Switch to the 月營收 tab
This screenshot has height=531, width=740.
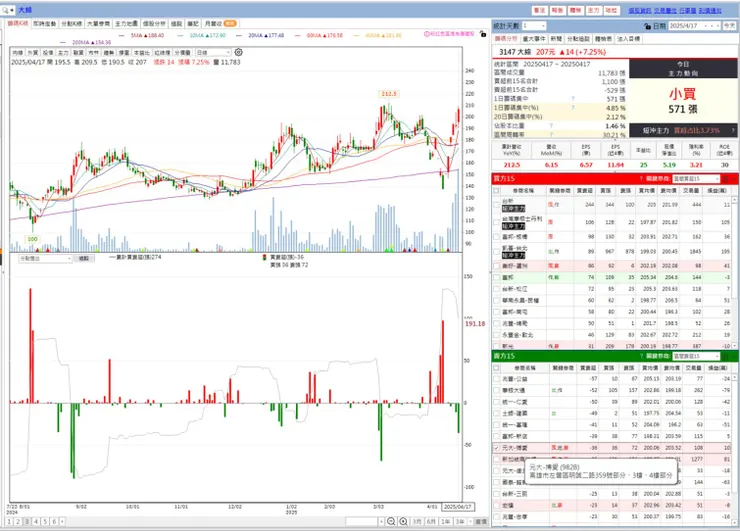[x=220, y=24]
